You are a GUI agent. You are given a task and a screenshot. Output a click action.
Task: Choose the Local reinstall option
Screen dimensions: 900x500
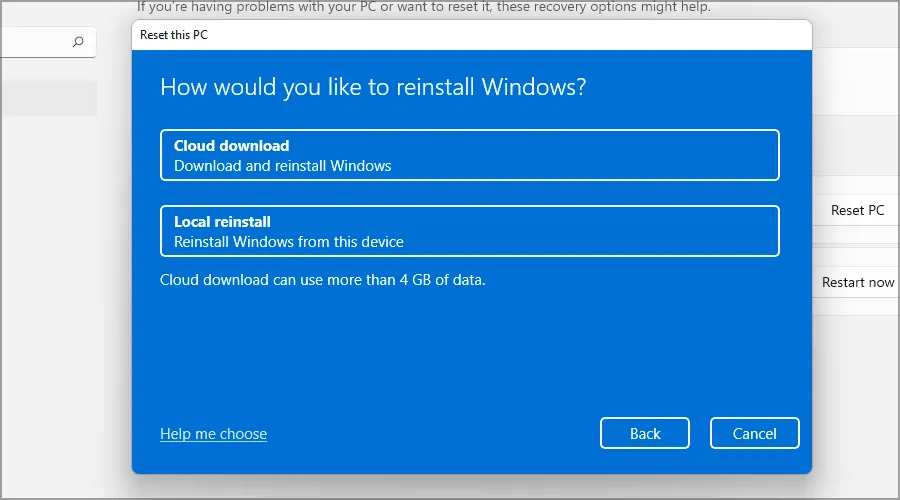[469, 231]
